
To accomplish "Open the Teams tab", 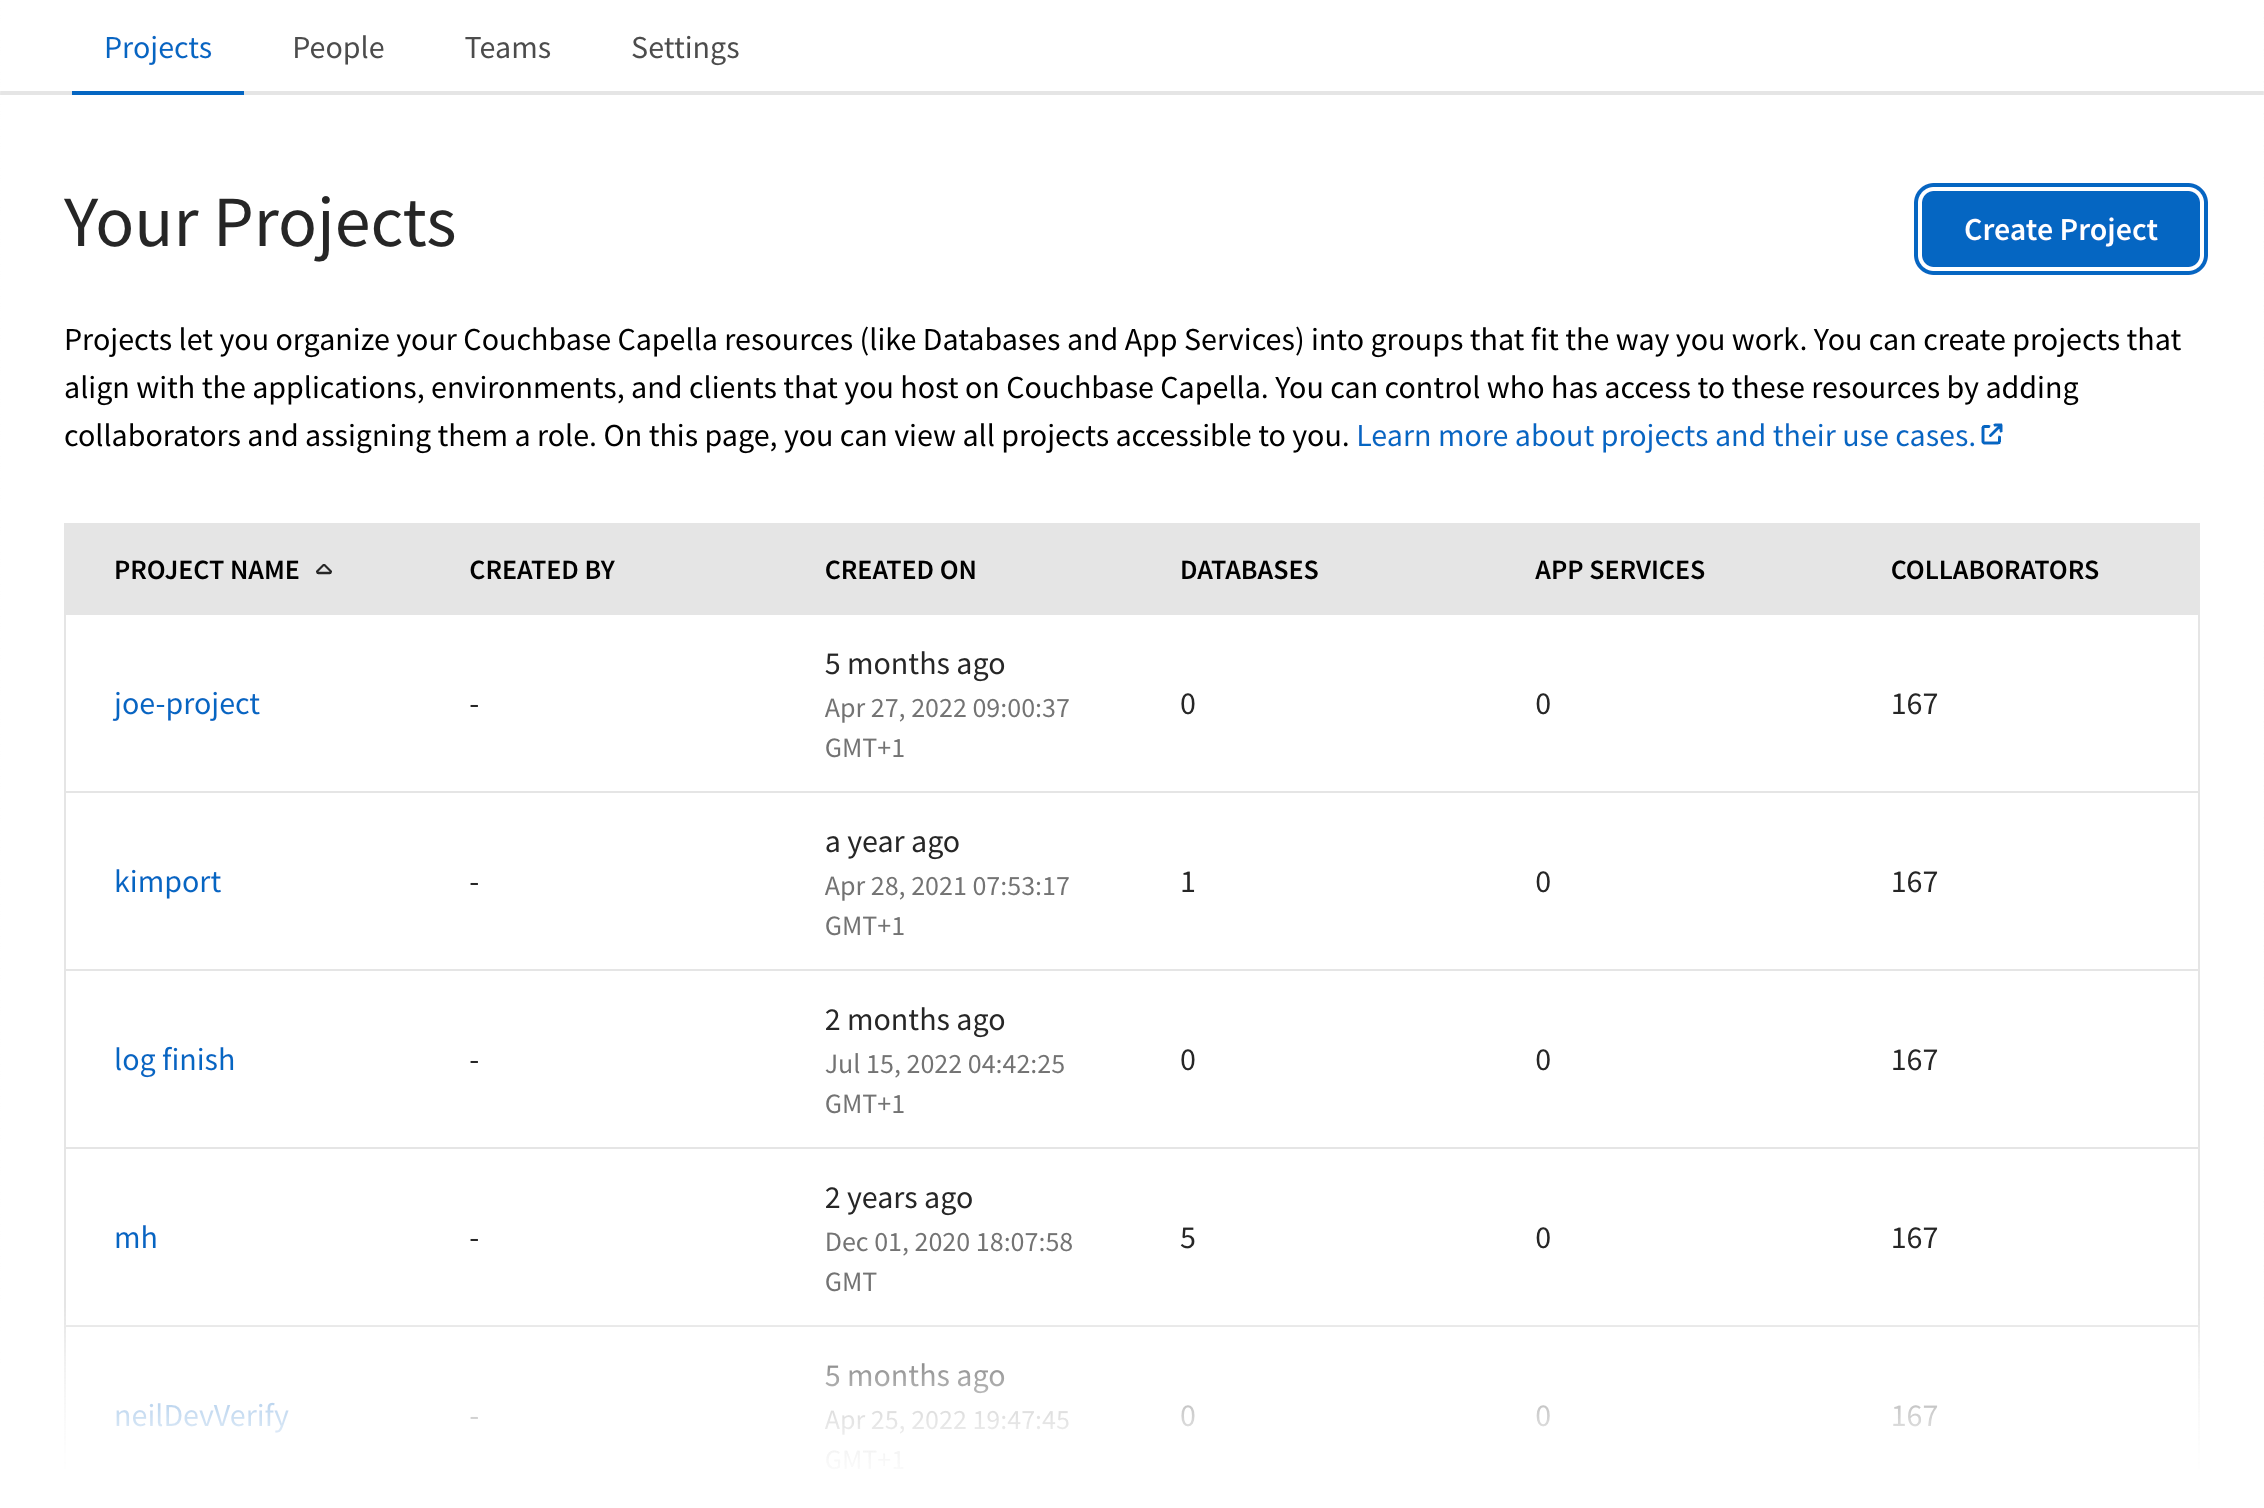I will pos(507,47).
